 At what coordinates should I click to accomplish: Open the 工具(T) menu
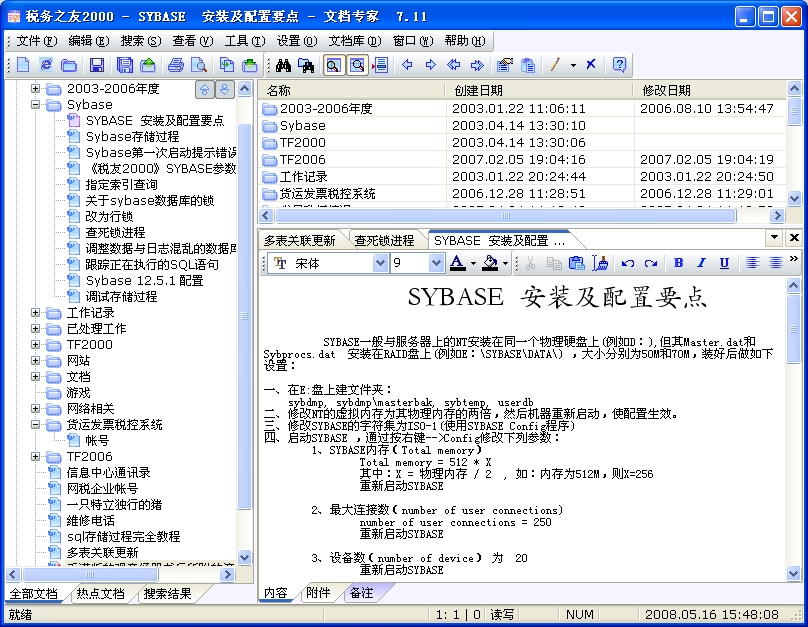(x=245, y=41)
